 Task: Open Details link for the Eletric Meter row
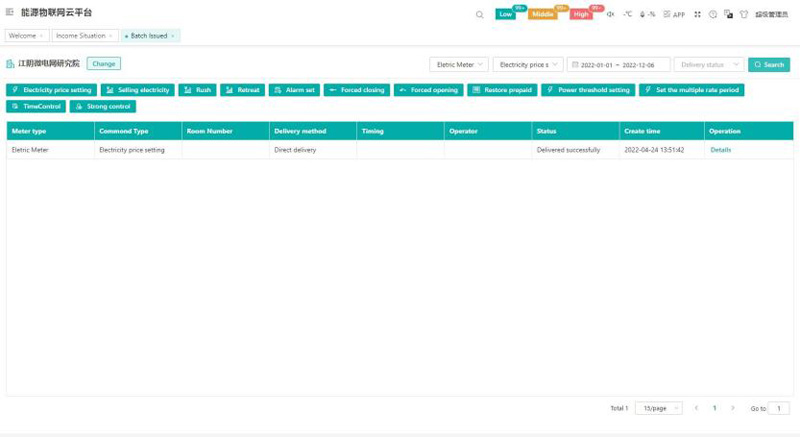click(x=721, y=150)
